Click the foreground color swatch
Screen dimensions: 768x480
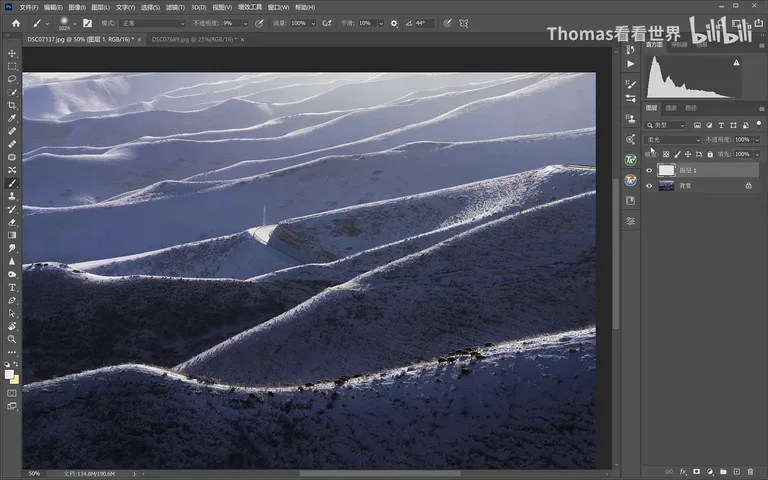pyautogui.click(x=9, y=374)
